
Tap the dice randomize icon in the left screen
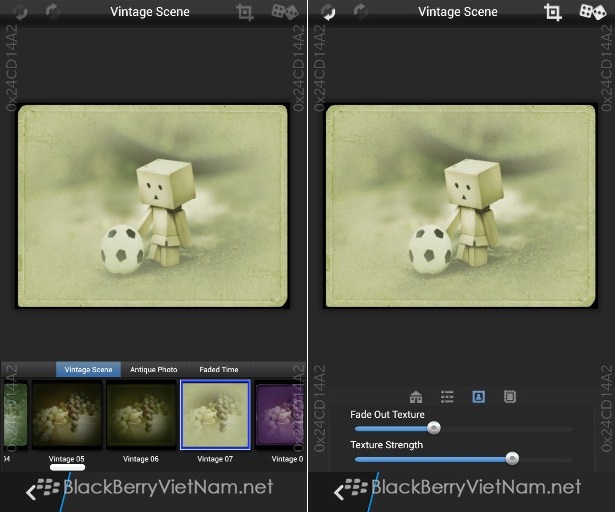[287, 13]
